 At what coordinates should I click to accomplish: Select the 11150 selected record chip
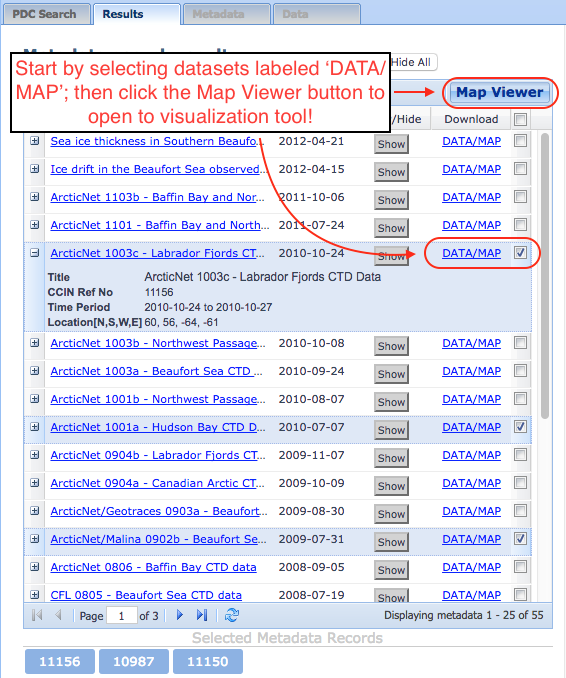[x=208, y=662]
